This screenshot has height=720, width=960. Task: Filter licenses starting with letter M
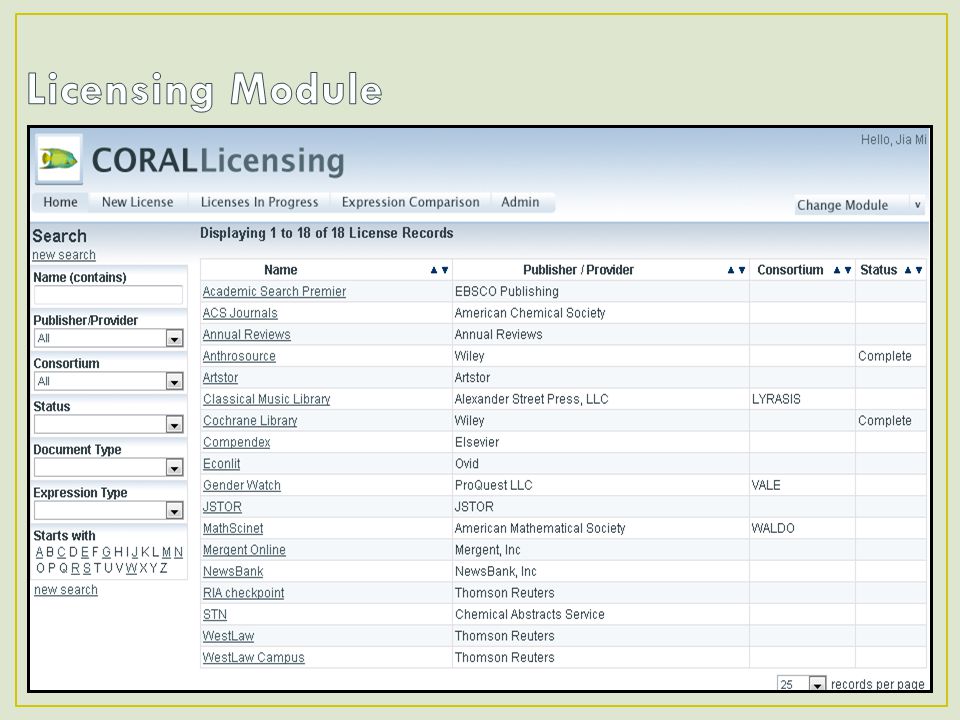click(167, 552)
